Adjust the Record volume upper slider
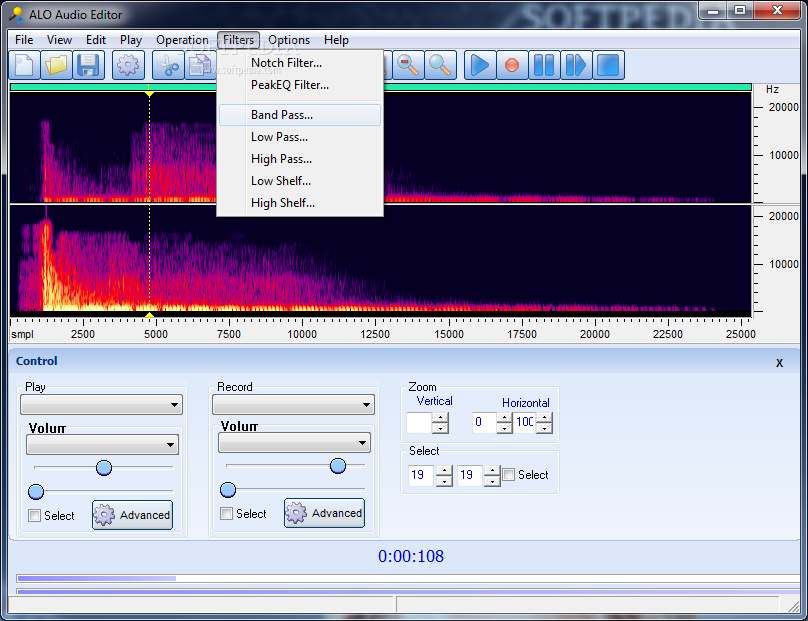The width and height of the screenshot is (808, 621). (x=338, y=466)
